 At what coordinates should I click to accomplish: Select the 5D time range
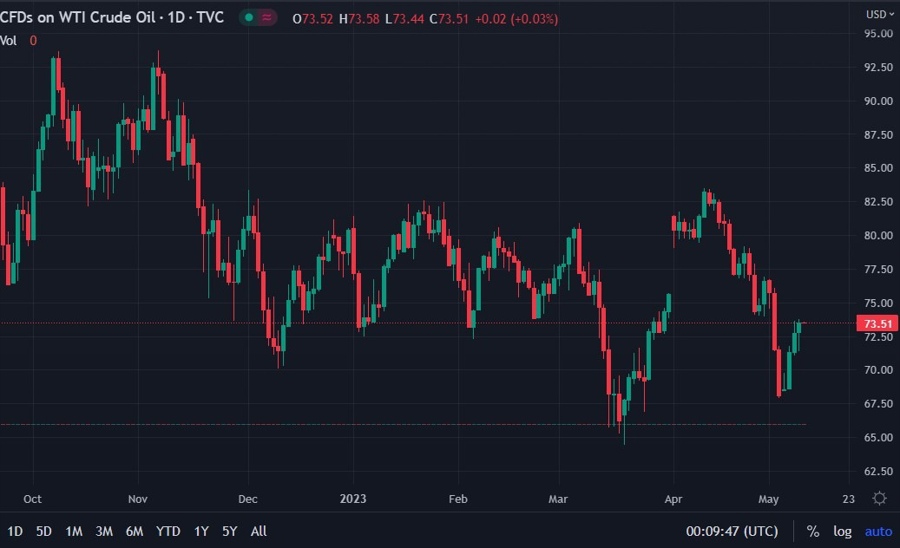tap(44, 531)
